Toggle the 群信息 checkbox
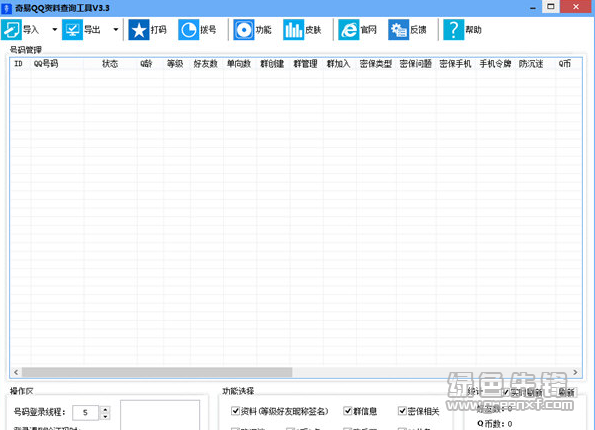595x430 pixels. point(347,411)
